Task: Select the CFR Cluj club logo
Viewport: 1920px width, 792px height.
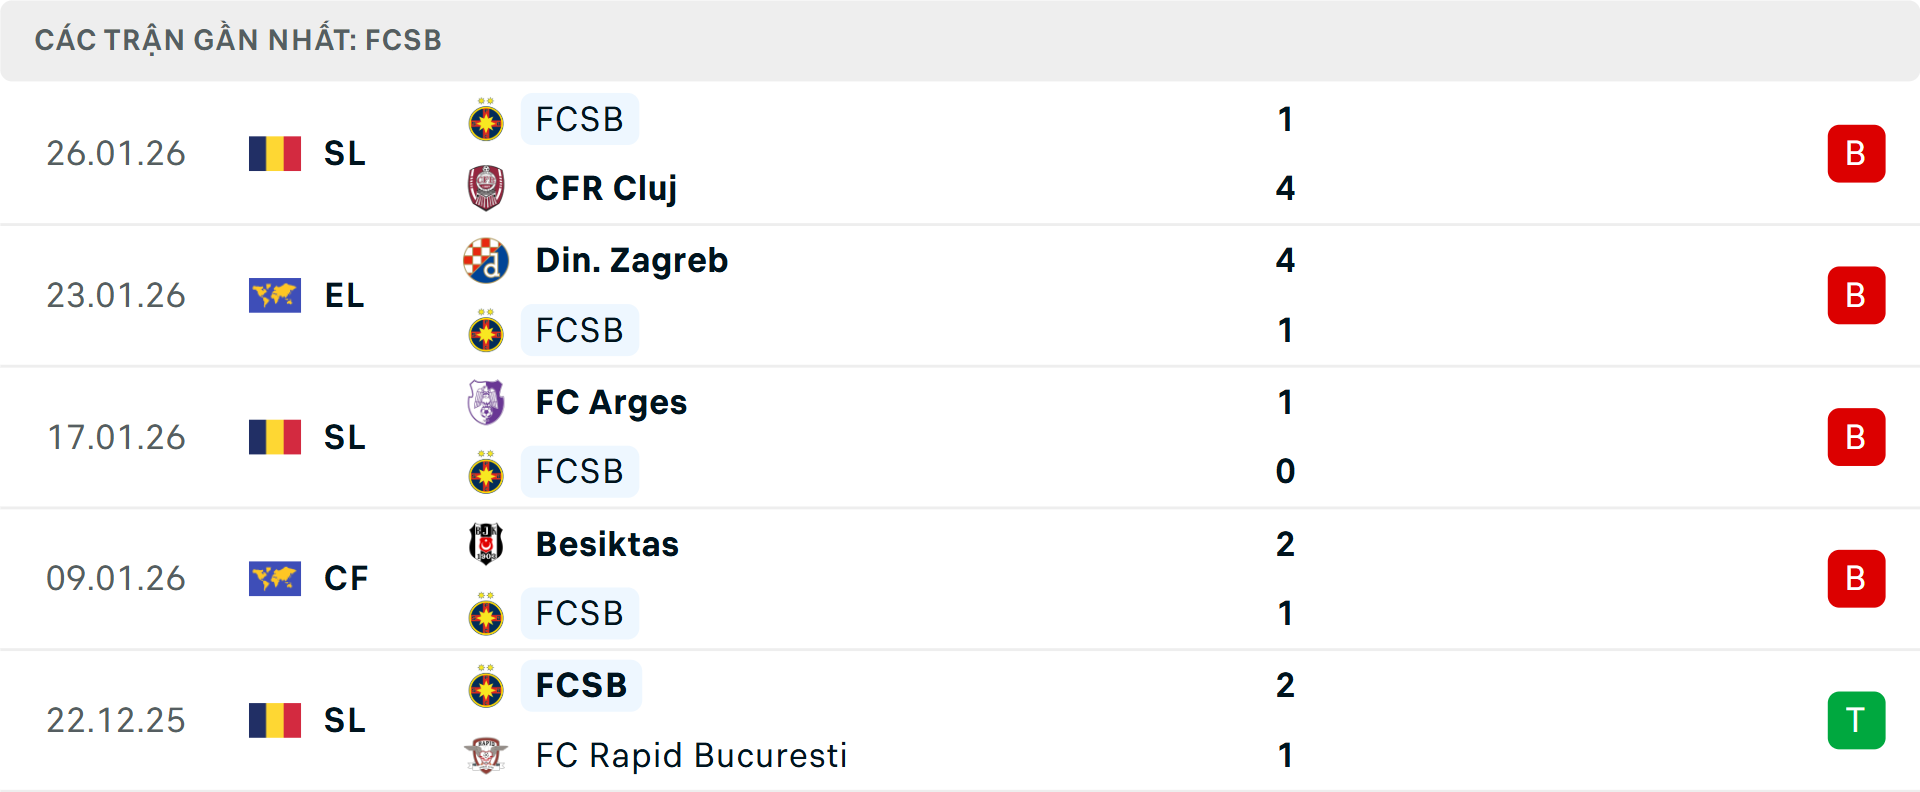Action: (486, 187)
